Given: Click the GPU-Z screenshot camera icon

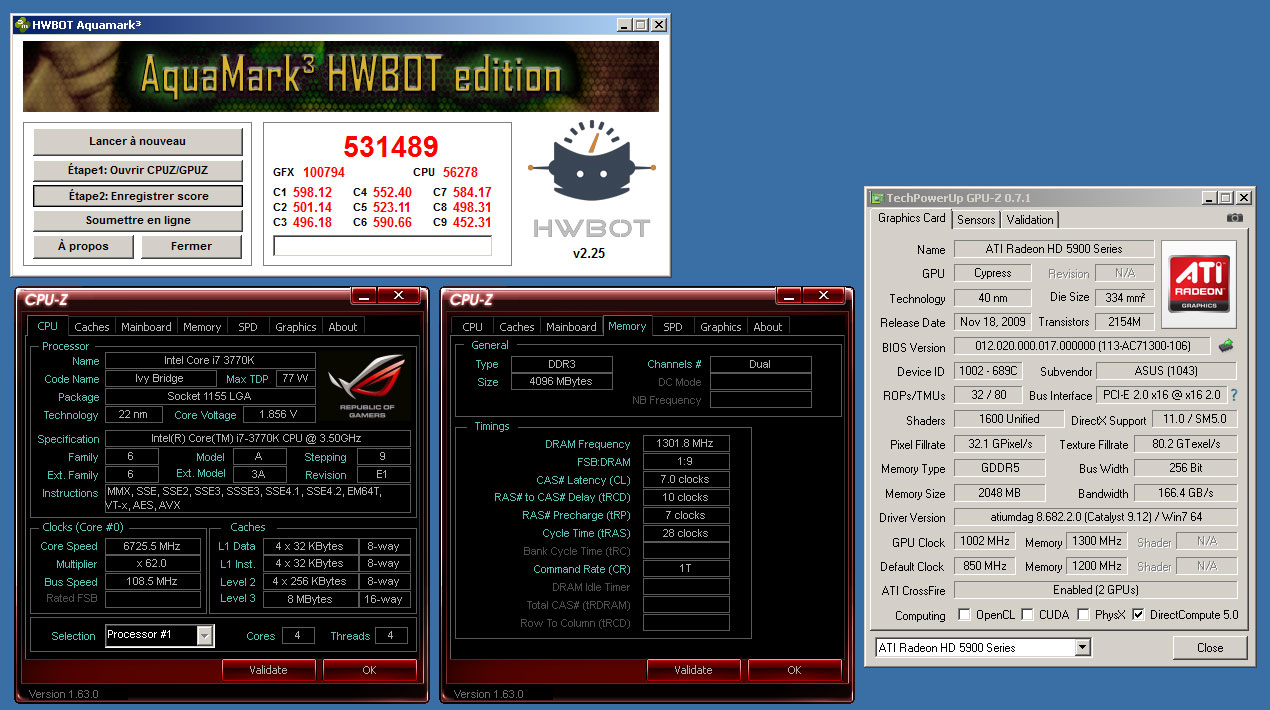Looking at the screenshot, I should [1235, 218].
